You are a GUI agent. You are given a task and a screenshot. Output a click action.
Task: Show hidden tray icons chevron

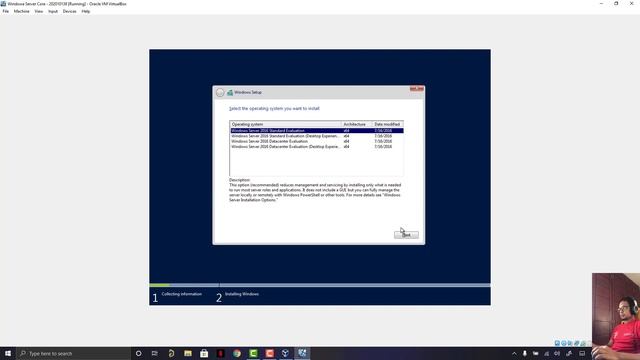514,353
